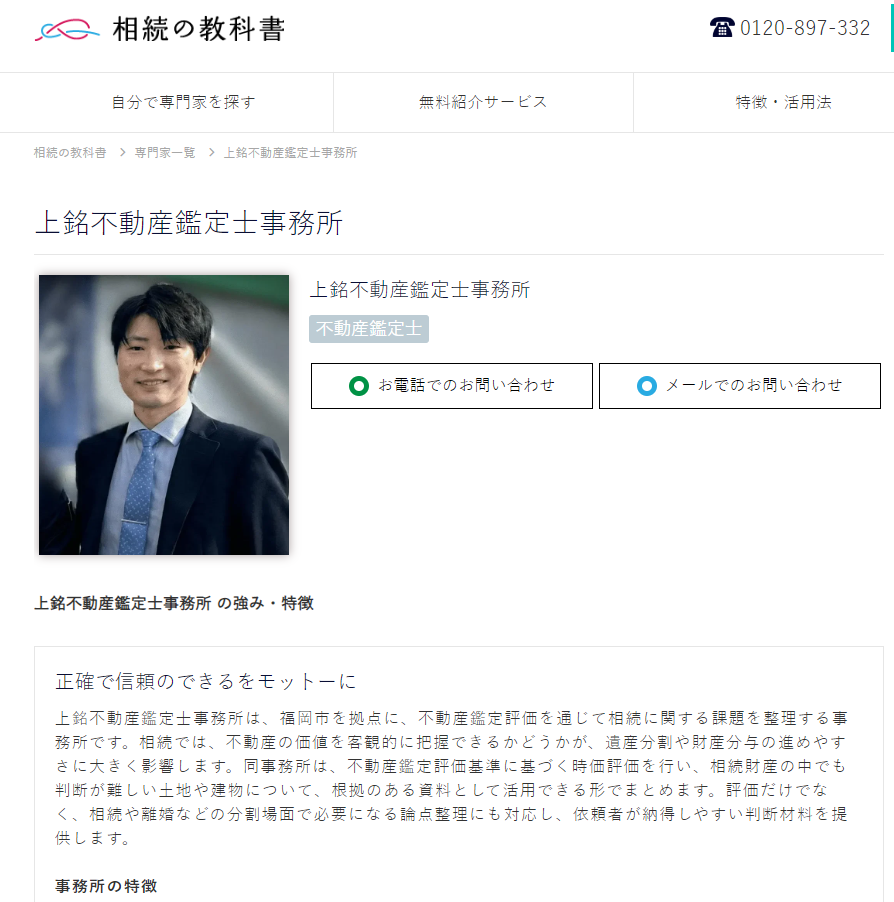Click the green circle icon for phone inquiry

click(359, 385)
